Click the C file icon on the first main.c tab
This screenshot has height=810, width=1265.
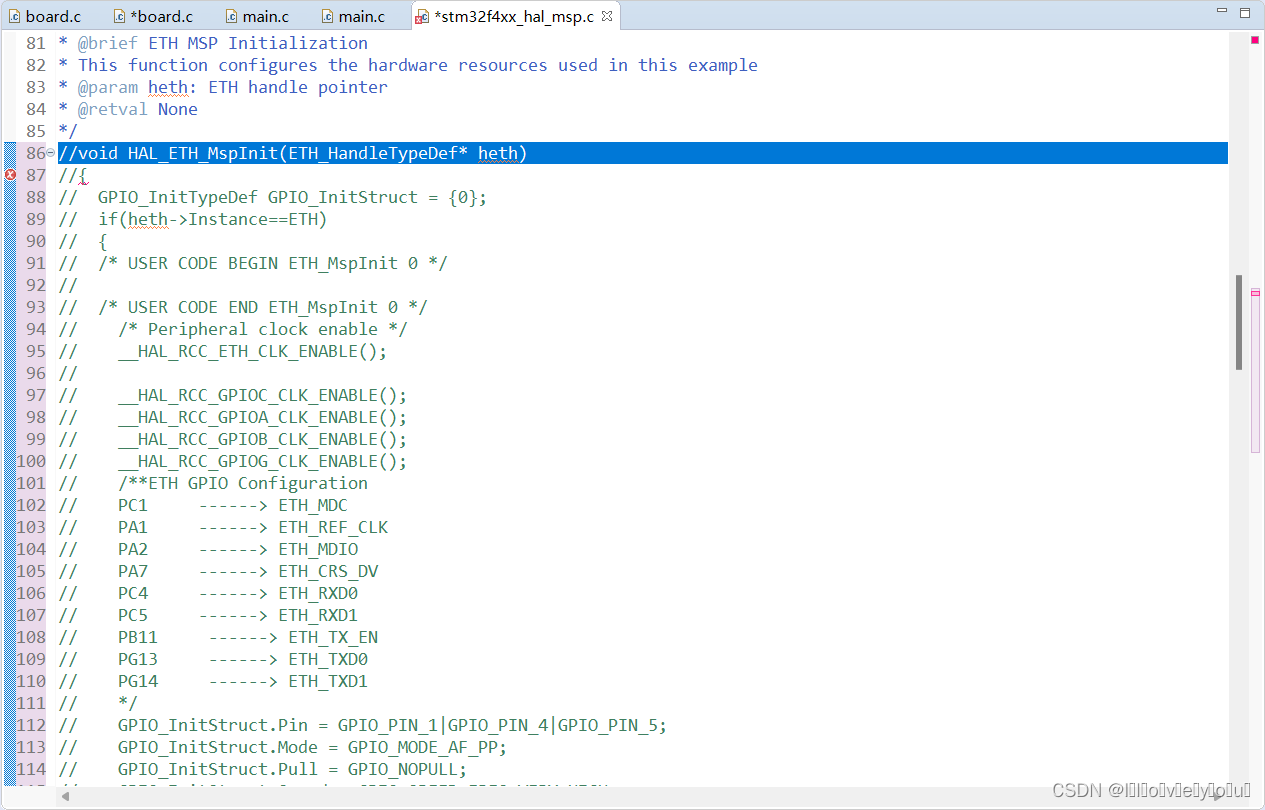(x=231, y=15)
